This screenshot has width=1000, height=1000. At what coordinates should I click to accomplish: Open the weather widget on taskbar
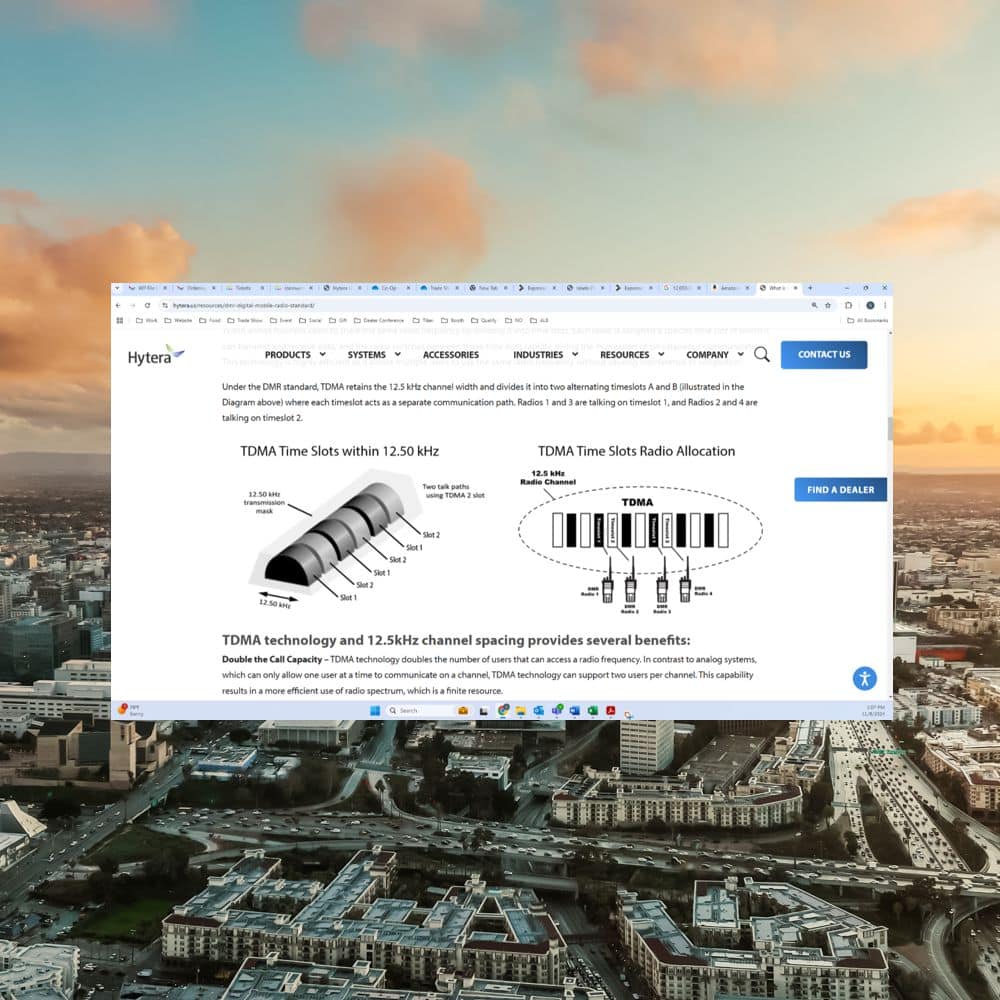coord(131,710)
